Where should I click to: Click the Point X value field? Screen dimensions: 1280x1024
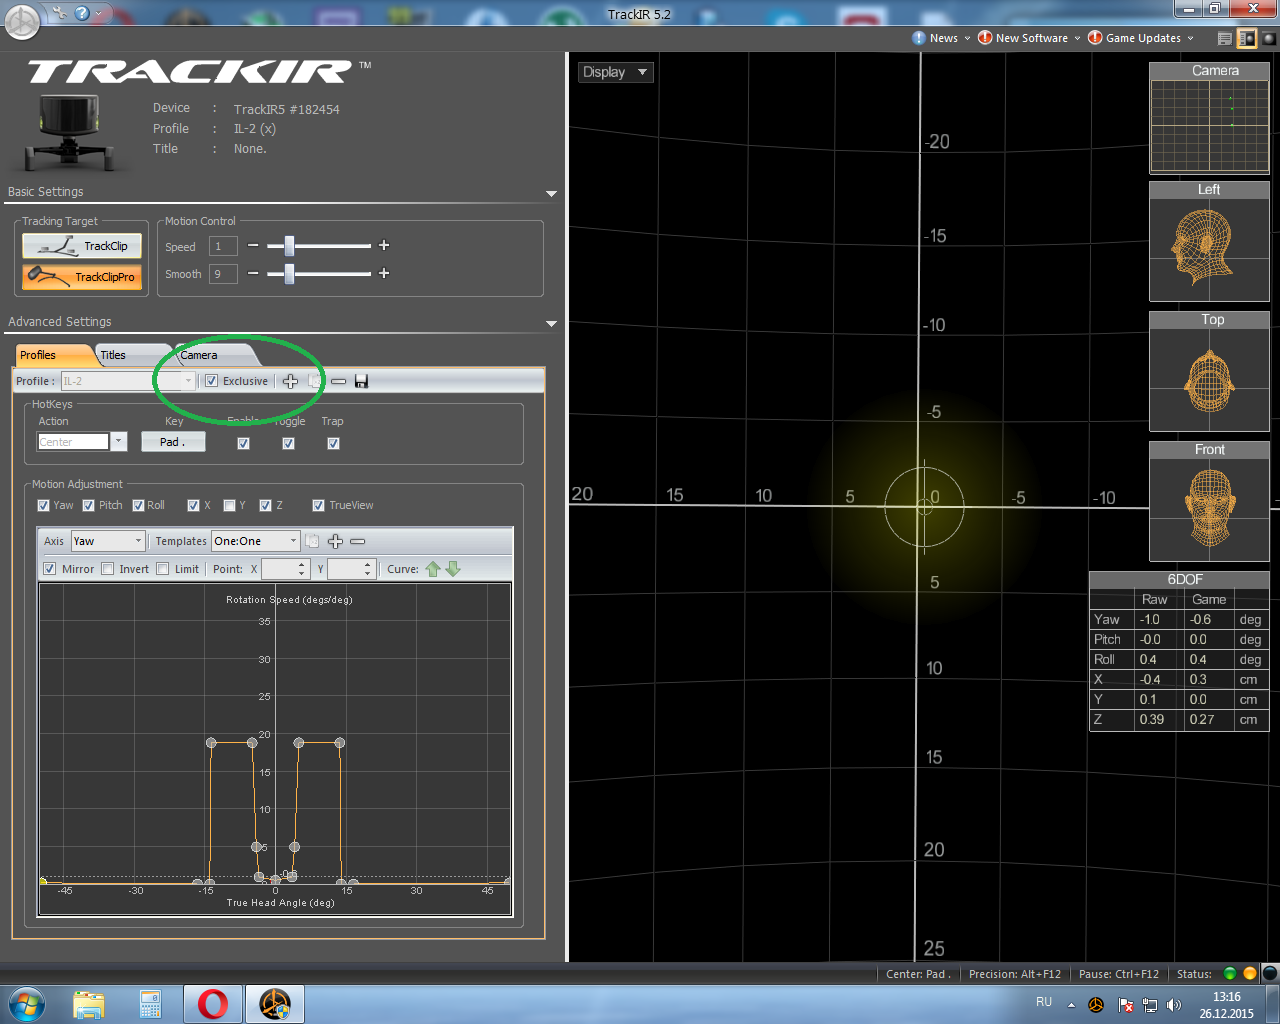pyautogui.click(x=279, y=569)
